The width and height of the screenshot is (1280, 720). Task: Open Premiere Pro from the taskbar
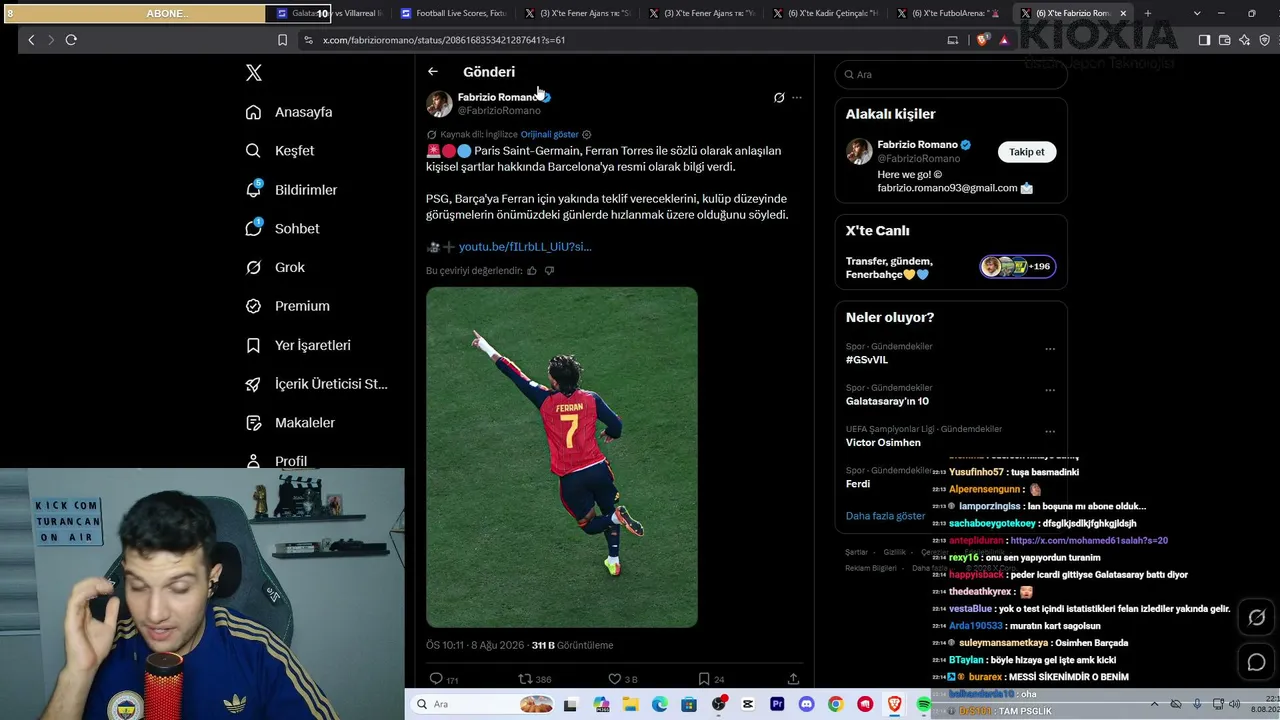[x=777, y=705]
